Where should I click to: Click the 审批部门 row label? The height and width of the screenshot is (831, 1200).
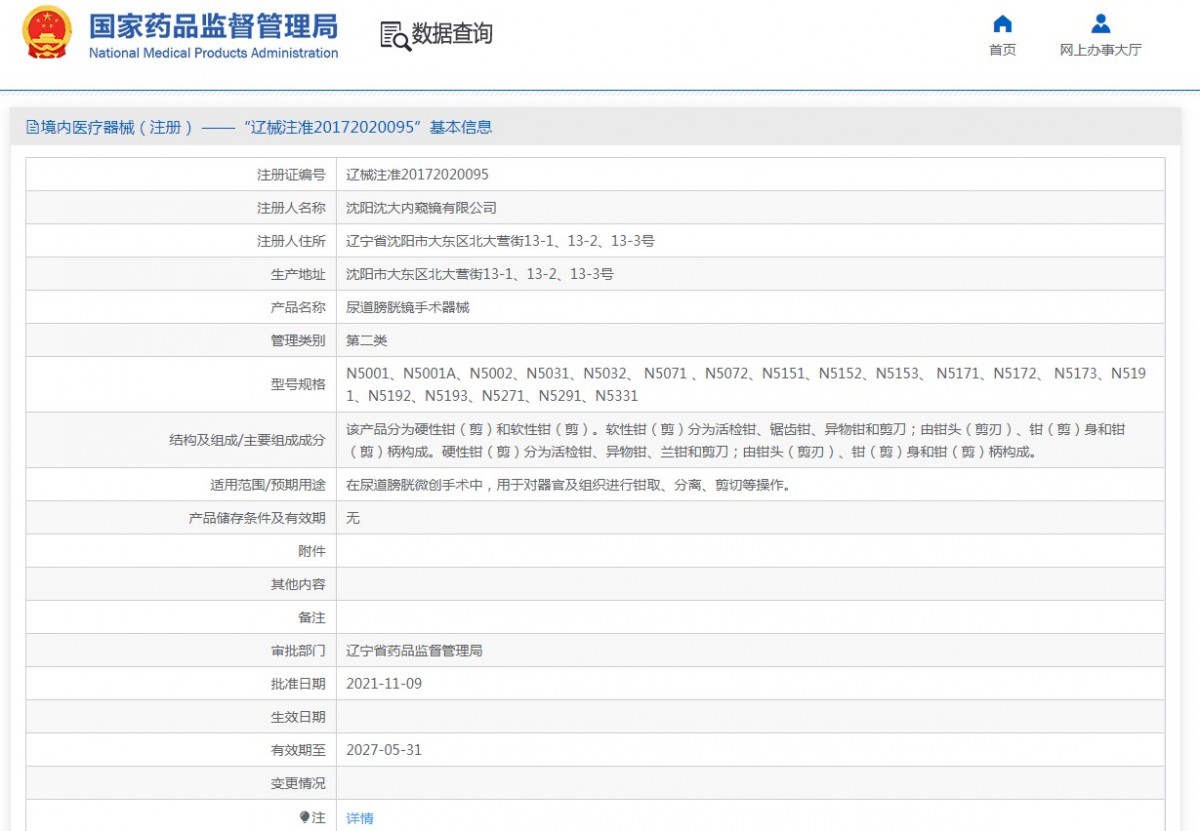[298, 651]
